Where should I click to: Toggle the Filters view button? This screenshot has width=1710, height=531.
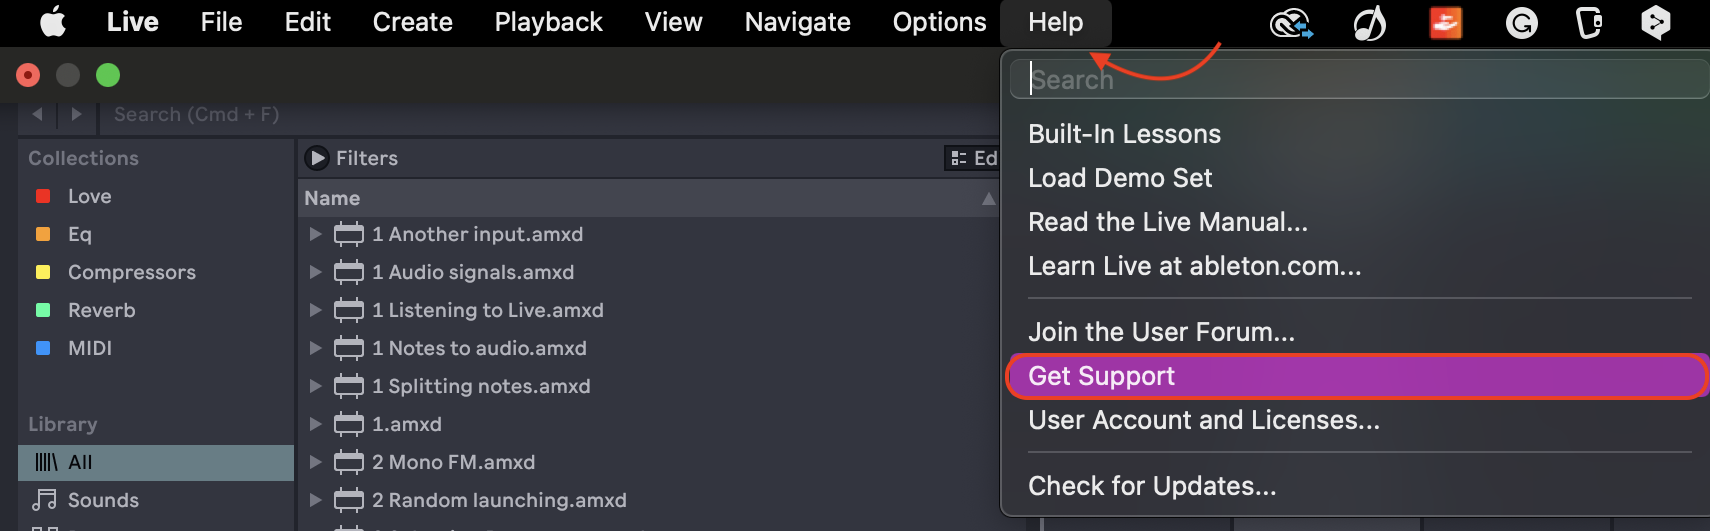(318, 158)
